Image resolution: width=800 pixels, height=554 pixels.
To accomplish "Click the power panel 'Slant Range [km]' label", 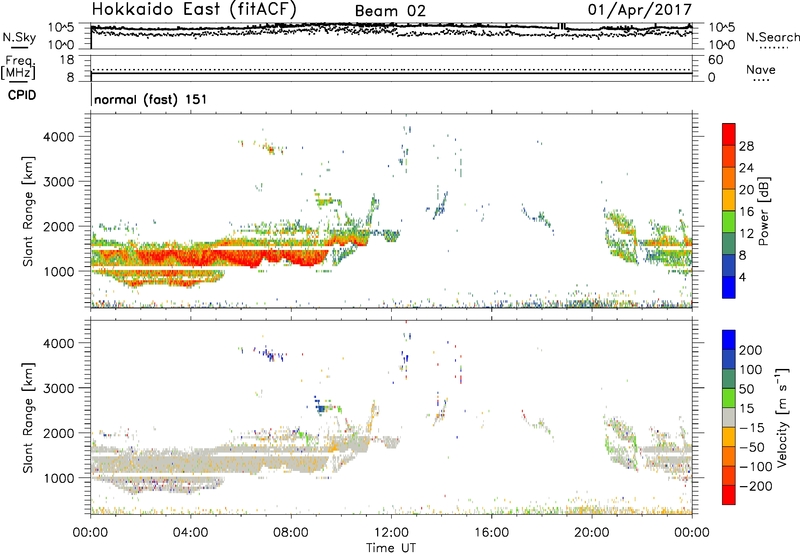I will 28,211.
